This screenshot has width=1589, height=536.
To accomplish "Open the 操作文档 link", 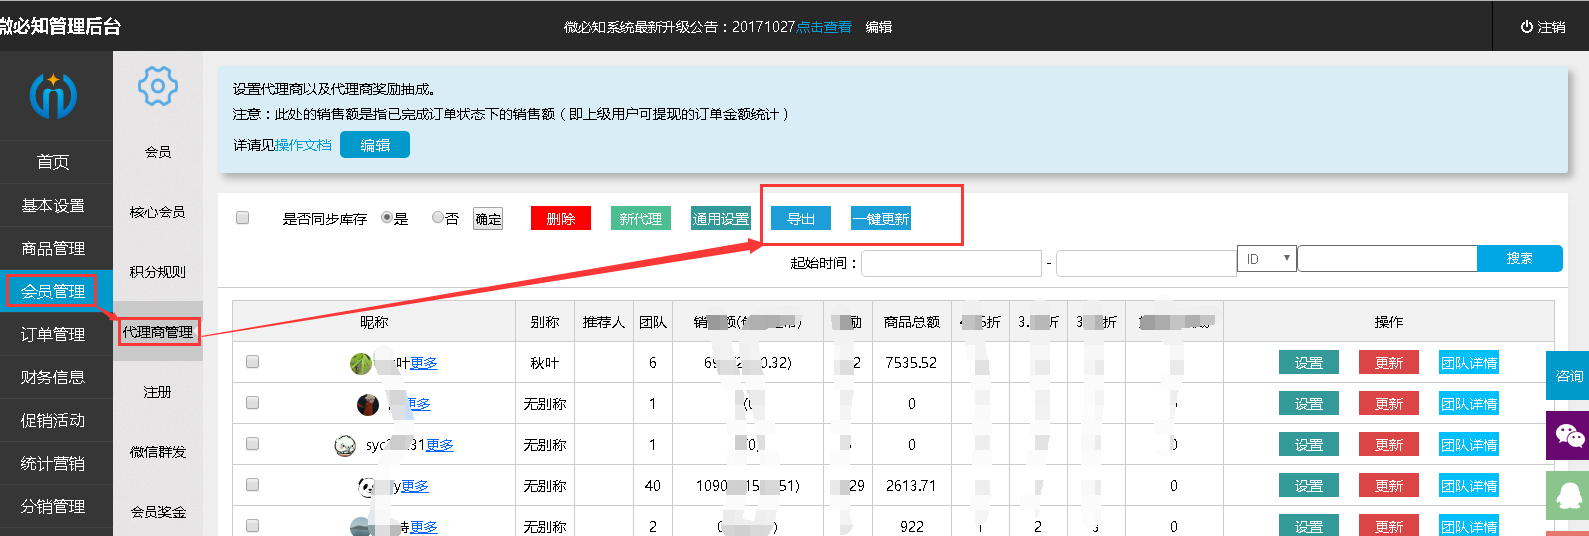I will (303, 145).
